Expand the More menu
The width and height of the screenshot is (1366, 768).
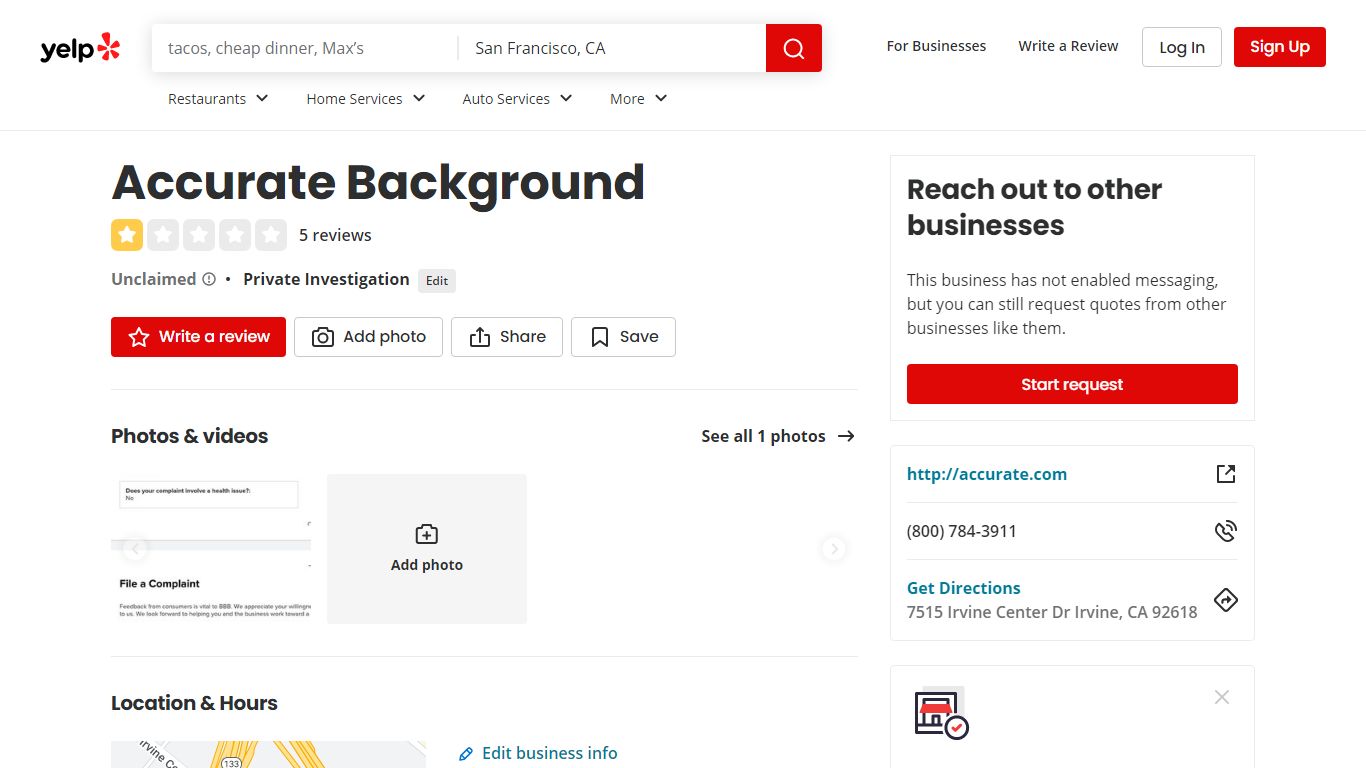tap(639, 99)
